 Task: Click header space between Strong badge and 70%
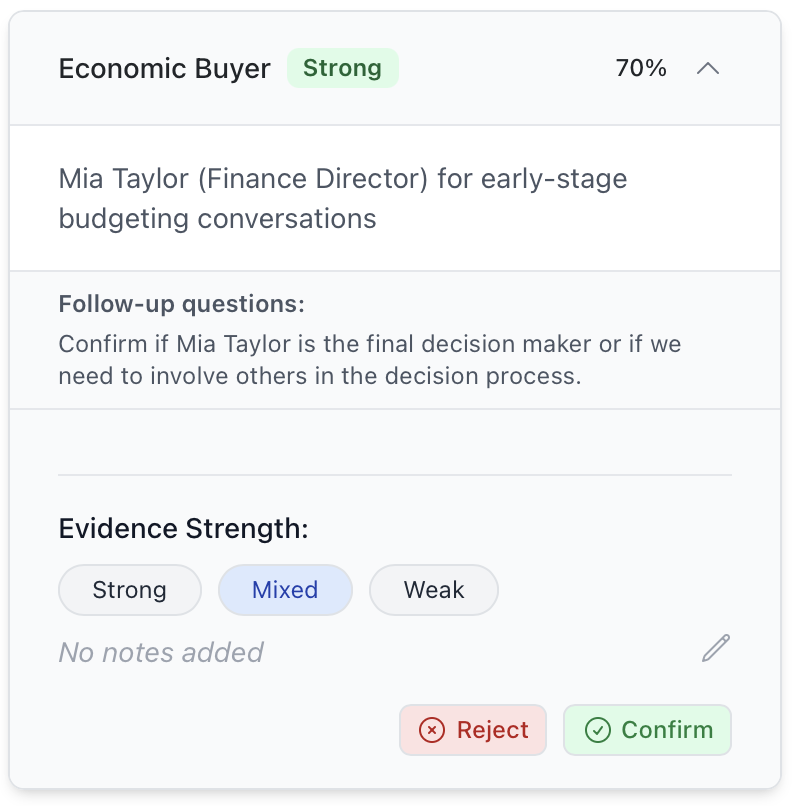[505, 69]
